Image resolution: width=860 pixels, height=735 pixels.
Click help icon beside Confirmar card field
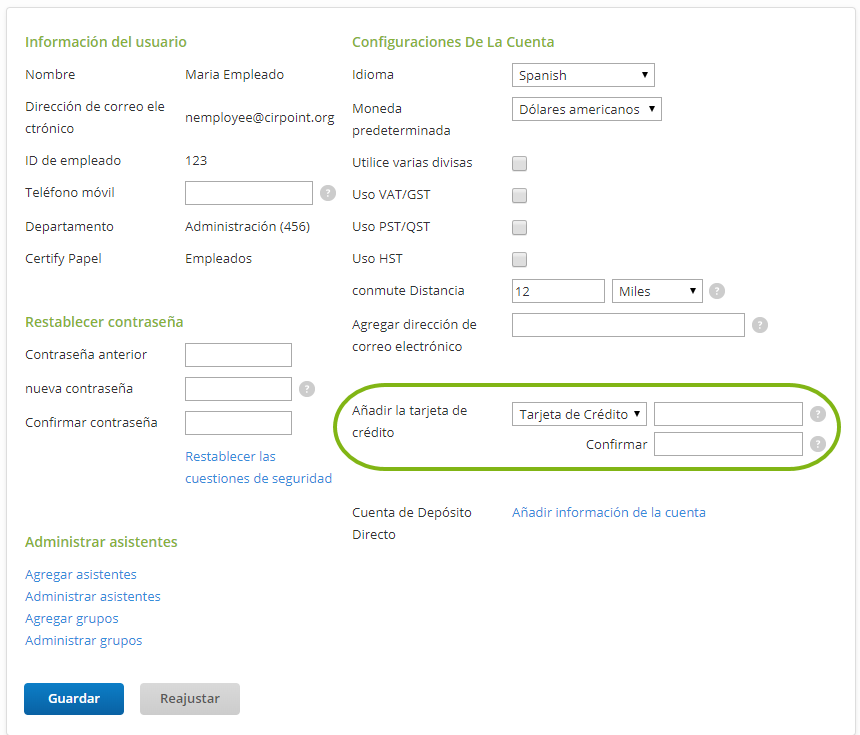pyautogui.click(x=818, y=444)
